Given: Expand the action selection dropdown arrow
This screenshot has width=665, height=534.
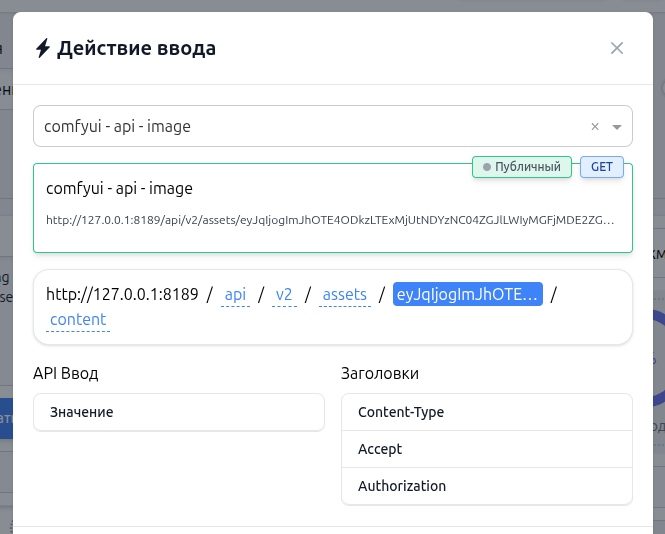Looking at the screenshot, I should [x=617, y=127].
